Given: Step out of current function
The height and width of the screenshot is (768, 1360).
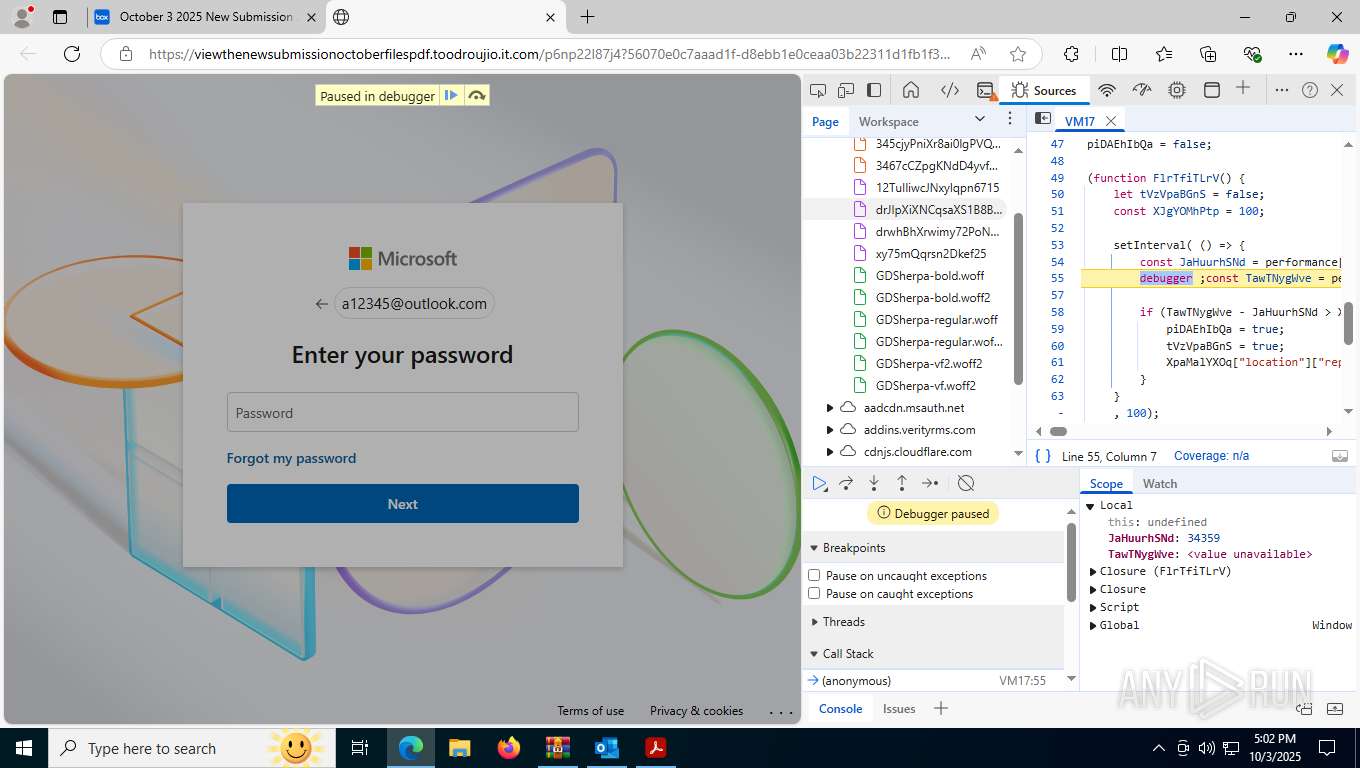Looking at the screenshot, I should point(902,483).
